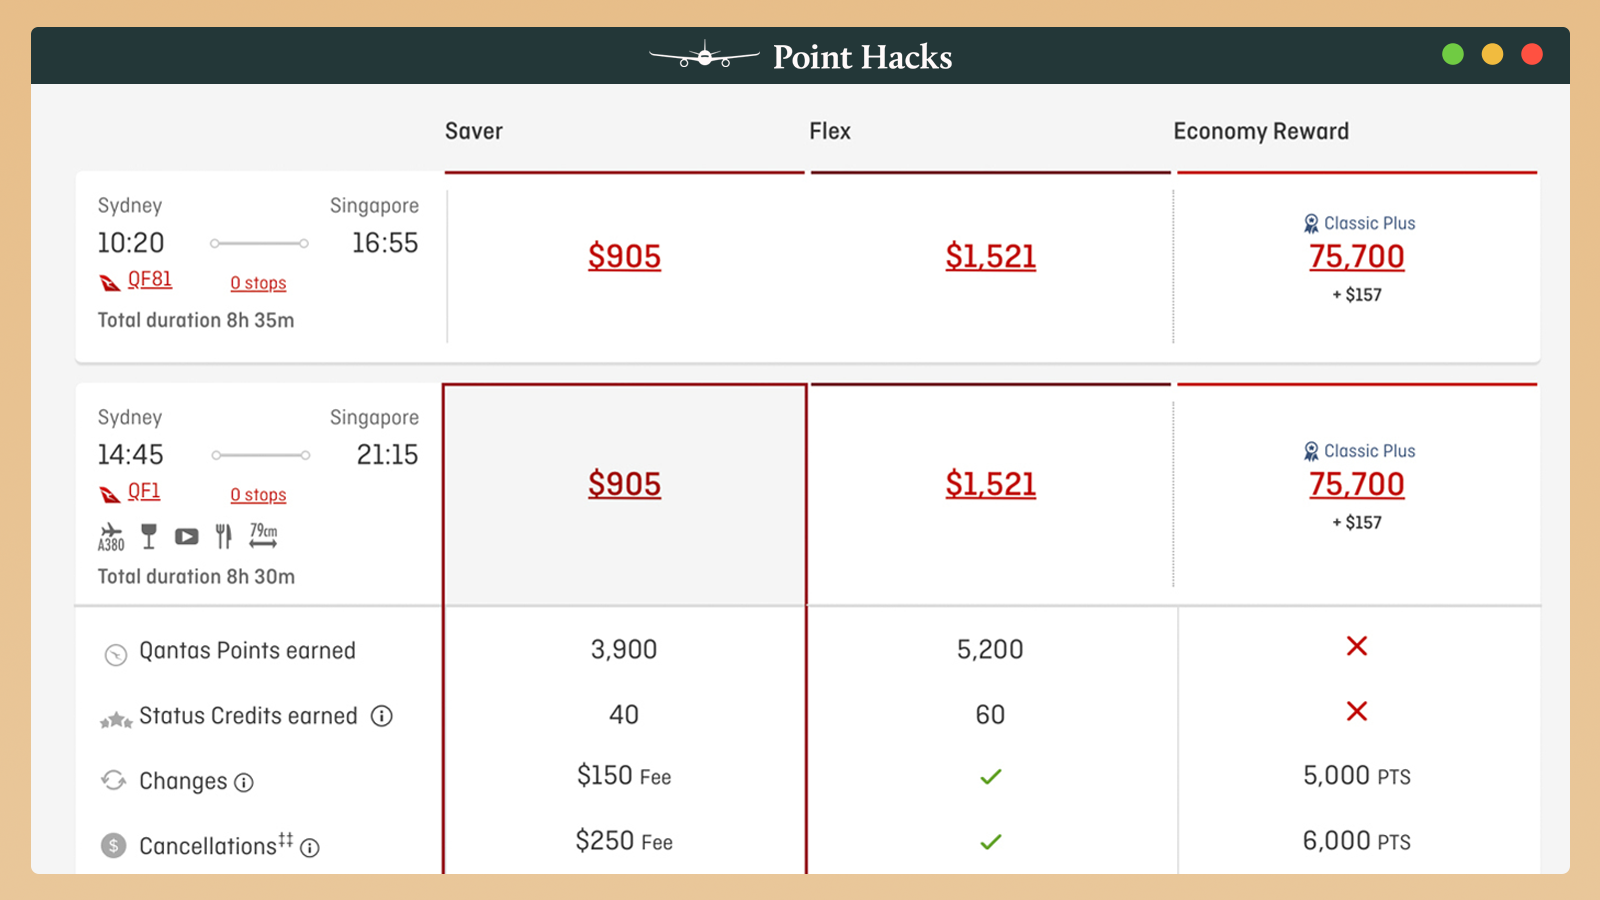Click the in-flight video entertainment icon
This screenshot has width=1600, height=900.
(x=186, y=537)
